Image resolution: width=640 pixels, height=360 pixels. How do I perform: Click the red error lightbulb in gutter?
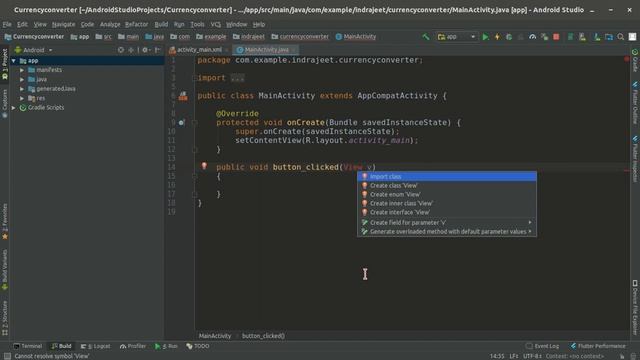click(204, 166)
